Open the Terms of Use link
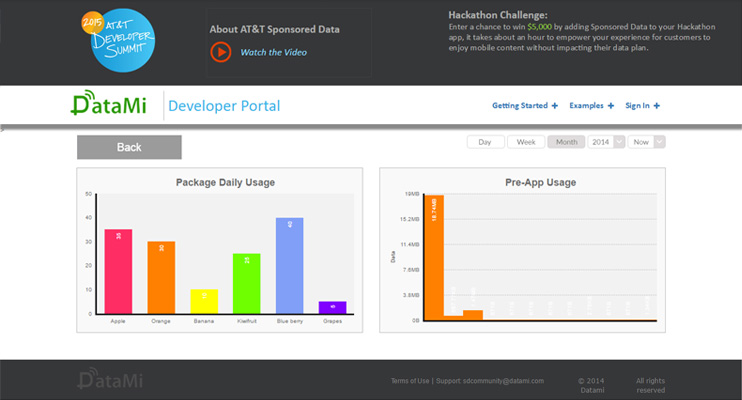 pyautogui.click(x=410, y=381)
